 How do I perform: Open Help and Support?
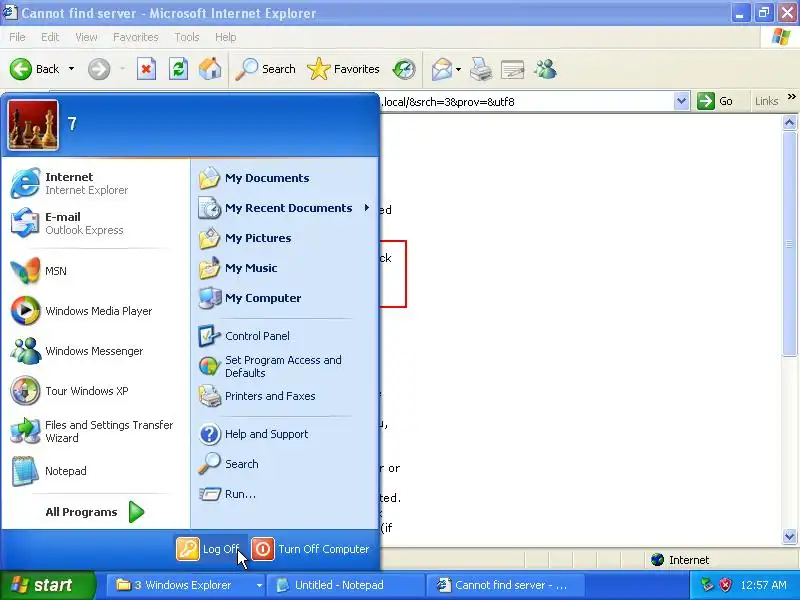click(284, 434)
